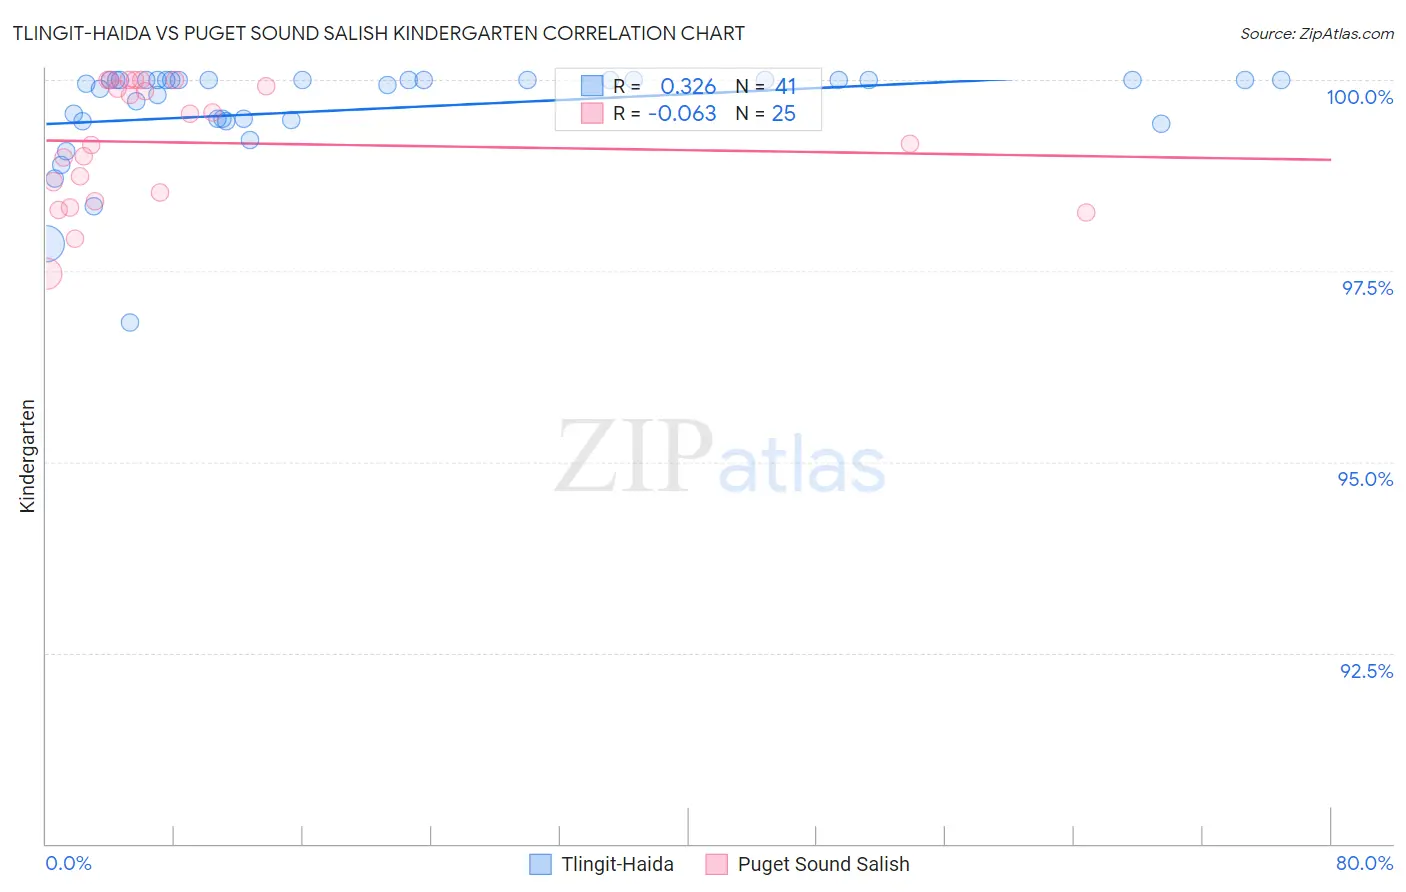Click the 92.5% y-axis tick label
1406x892 pixels.
click(1366, 671)
